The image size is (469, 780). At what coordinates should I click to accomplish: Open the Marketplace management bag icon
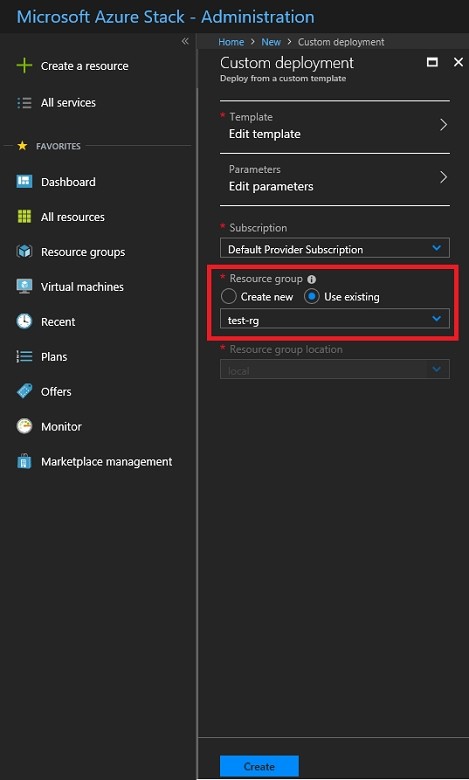24,462
